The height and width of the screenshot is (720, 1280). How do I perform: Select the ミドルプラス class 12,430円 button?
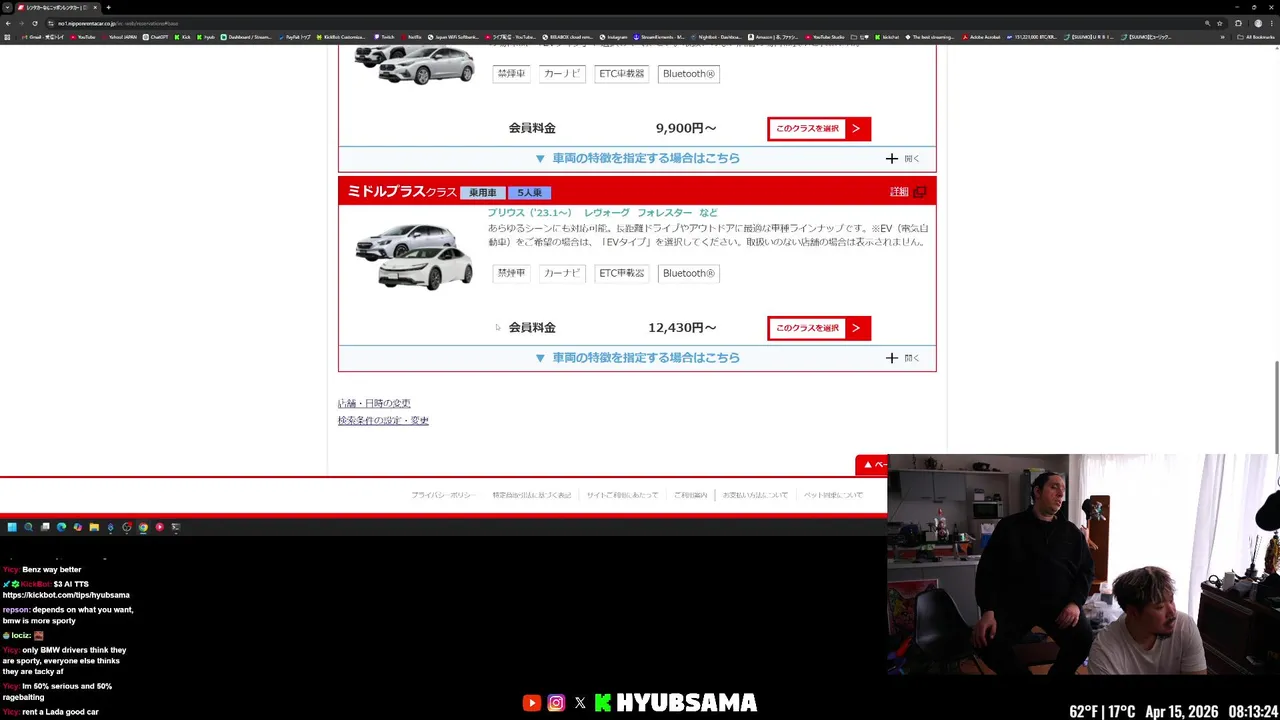(819, 328)
